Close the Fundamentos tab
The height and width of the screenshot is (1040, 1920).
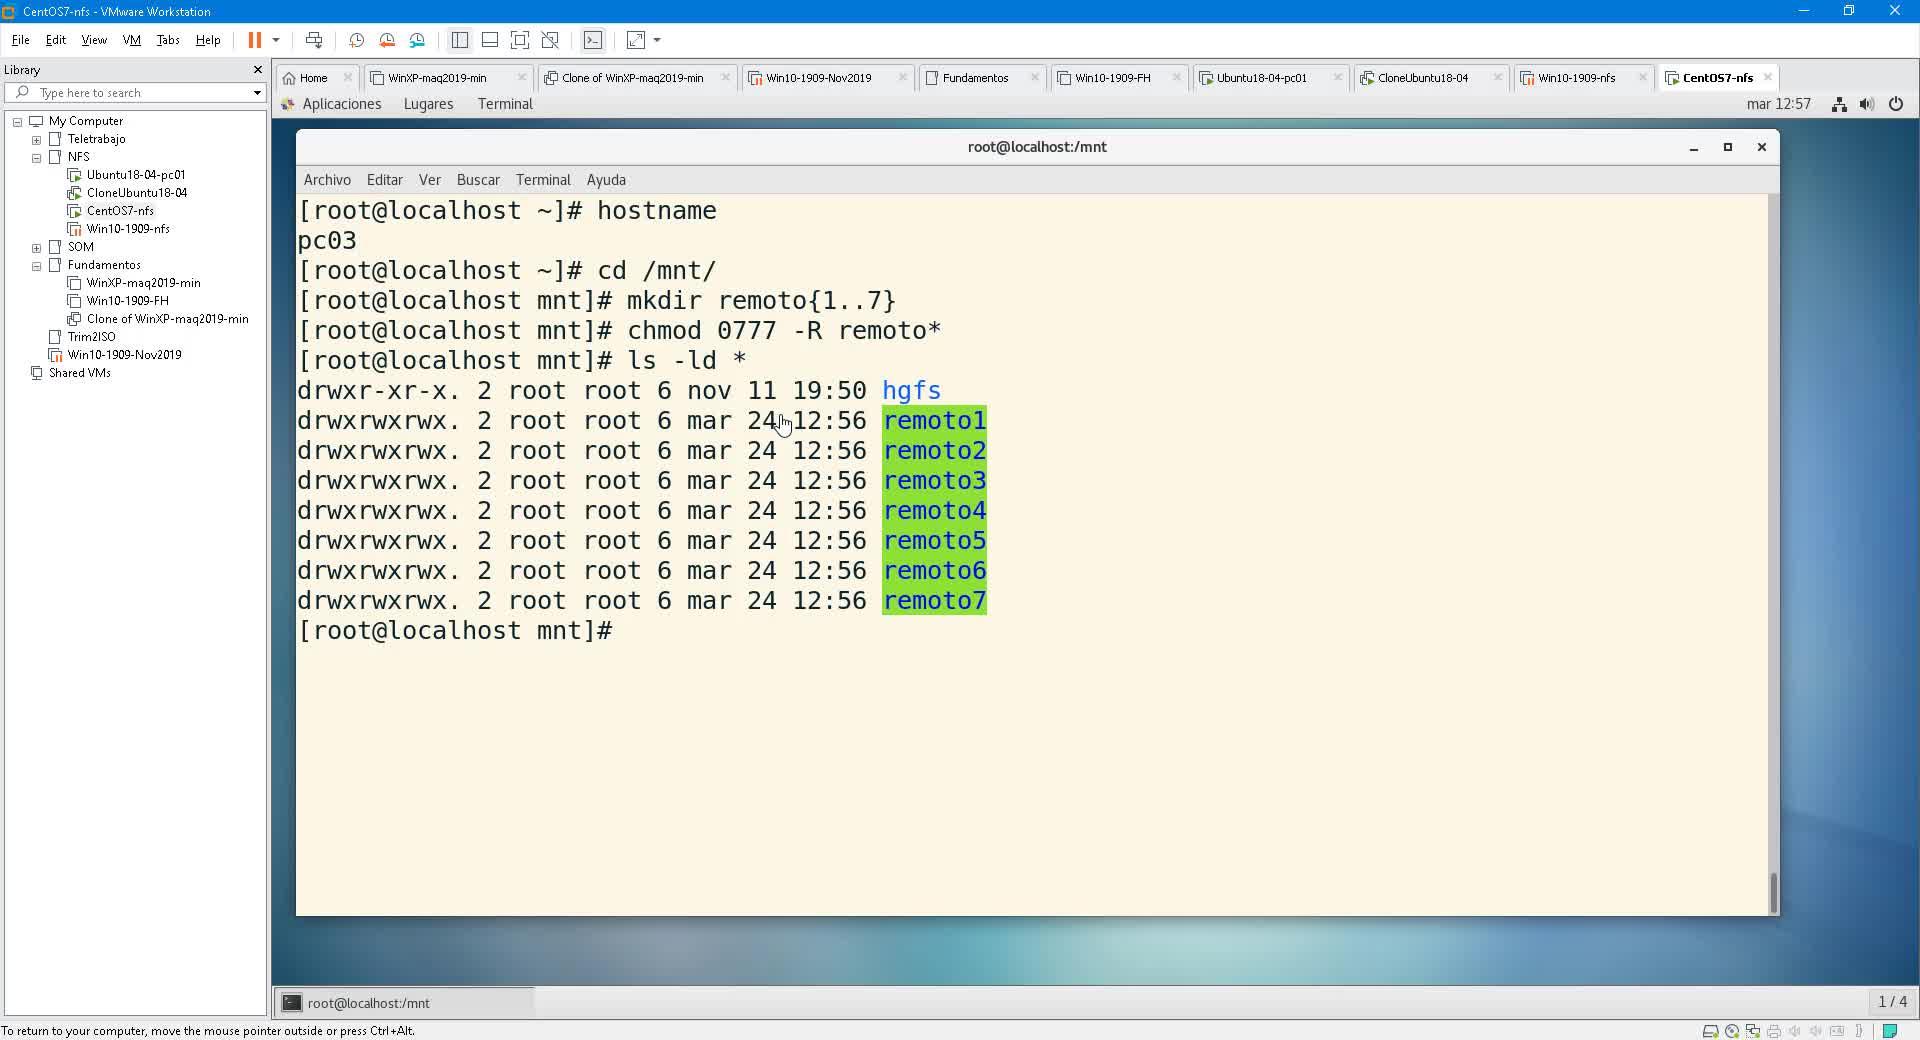click(x=1035, y=77)
